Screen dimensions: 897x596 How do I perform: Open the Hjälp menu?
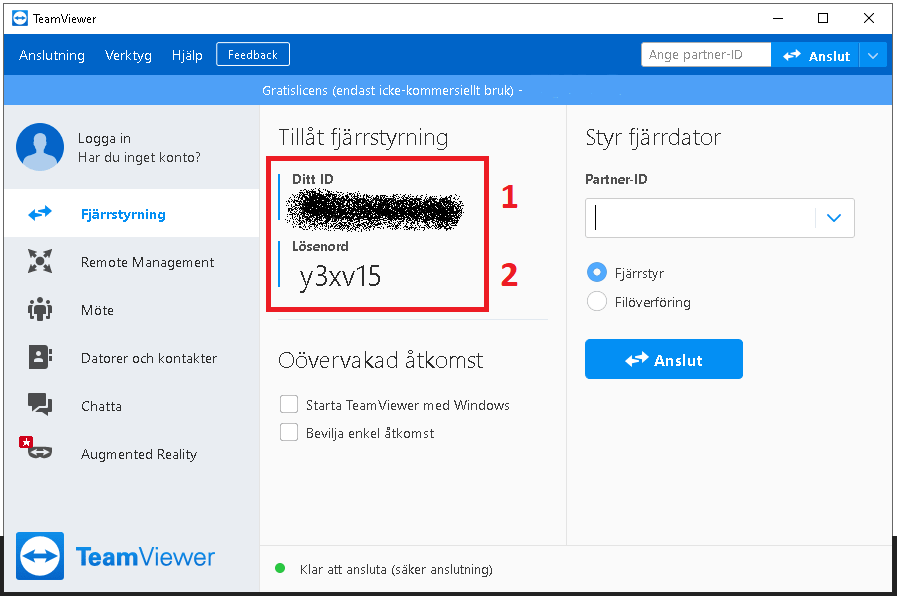(187, 55)
